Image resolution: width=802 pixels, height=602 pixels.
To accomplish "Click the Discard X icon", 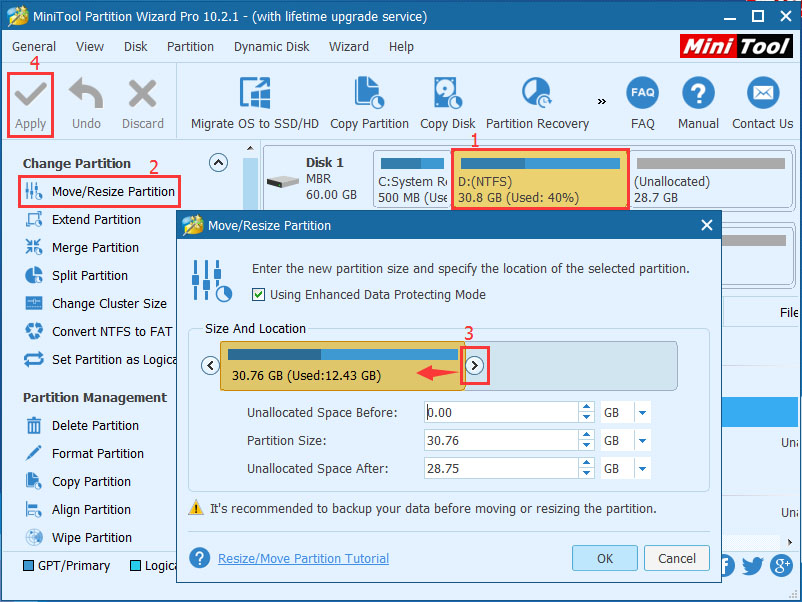I will (142, 94).
